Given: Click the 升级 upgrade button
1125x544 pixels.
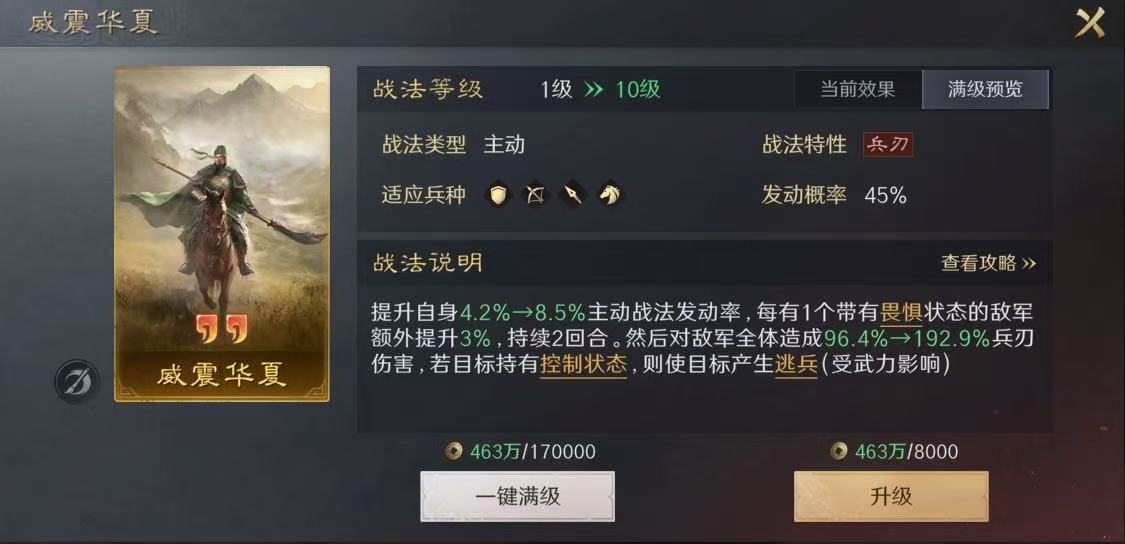Looking at the screenshot, I should pyautogui.click(x=891, y=497).
